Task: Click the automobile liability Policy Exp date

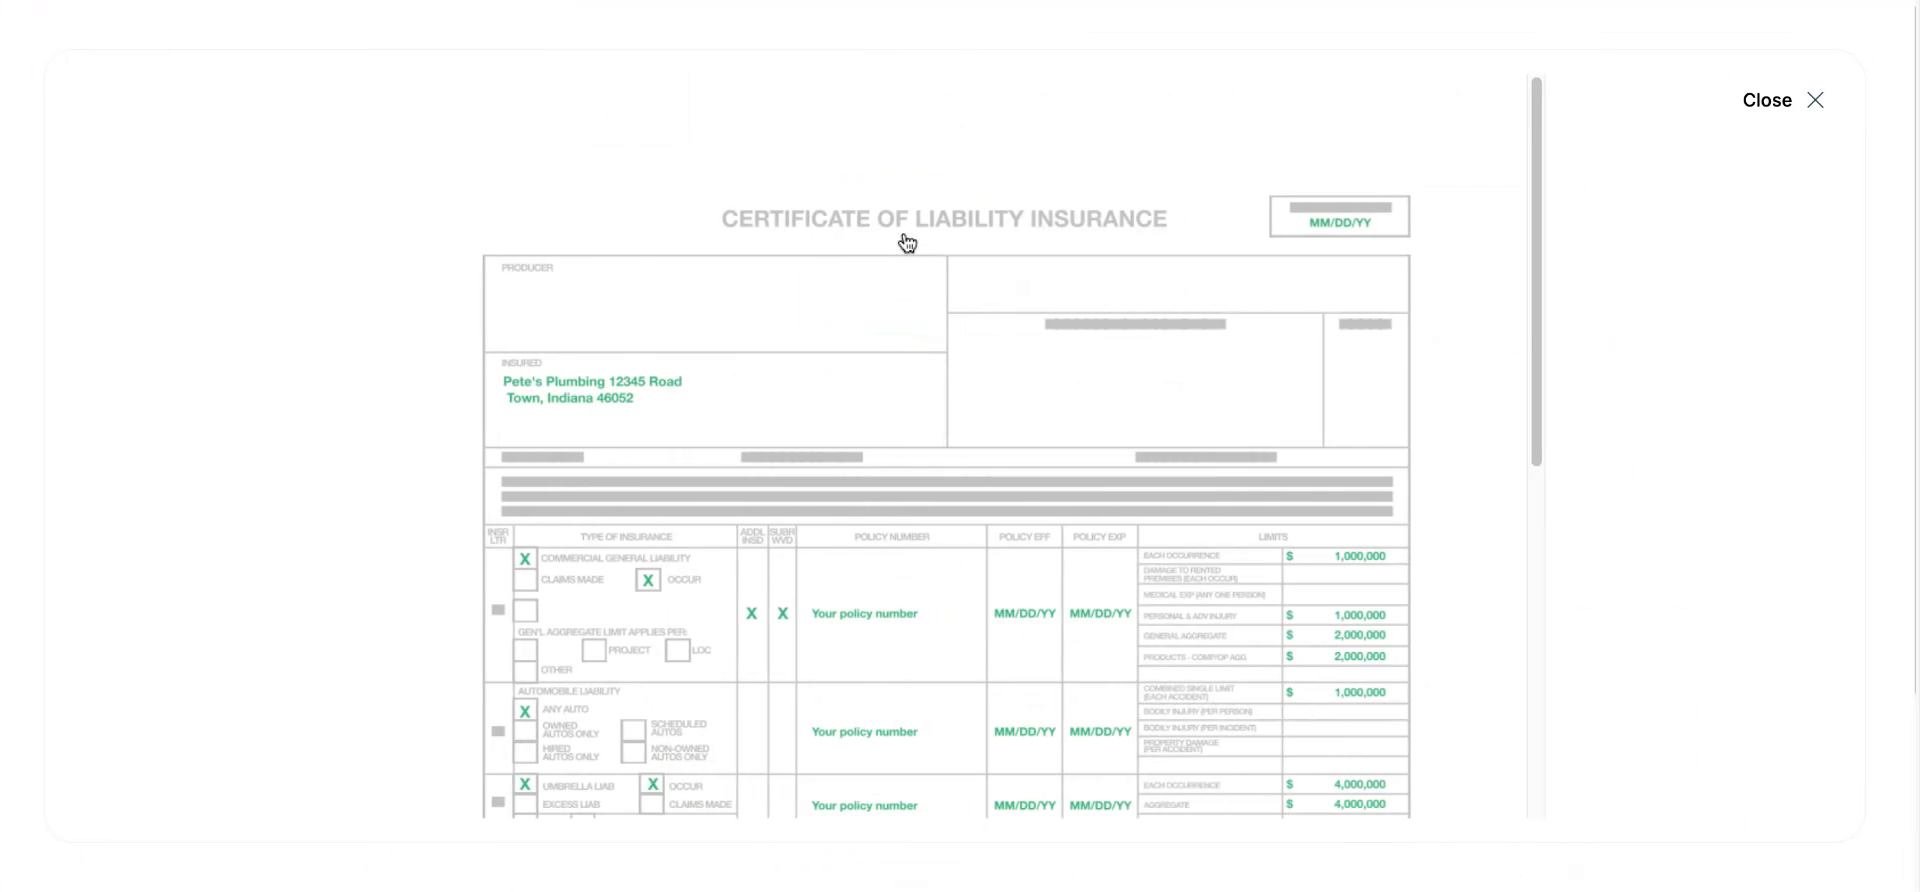Action: click(x=1100, y=732)
